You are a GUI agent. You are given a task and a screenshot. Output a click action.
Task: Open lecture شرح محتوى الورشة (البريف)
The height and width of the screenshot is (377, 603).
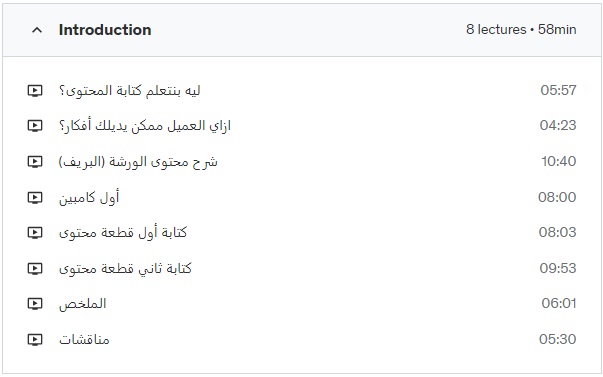pos(138,162)
